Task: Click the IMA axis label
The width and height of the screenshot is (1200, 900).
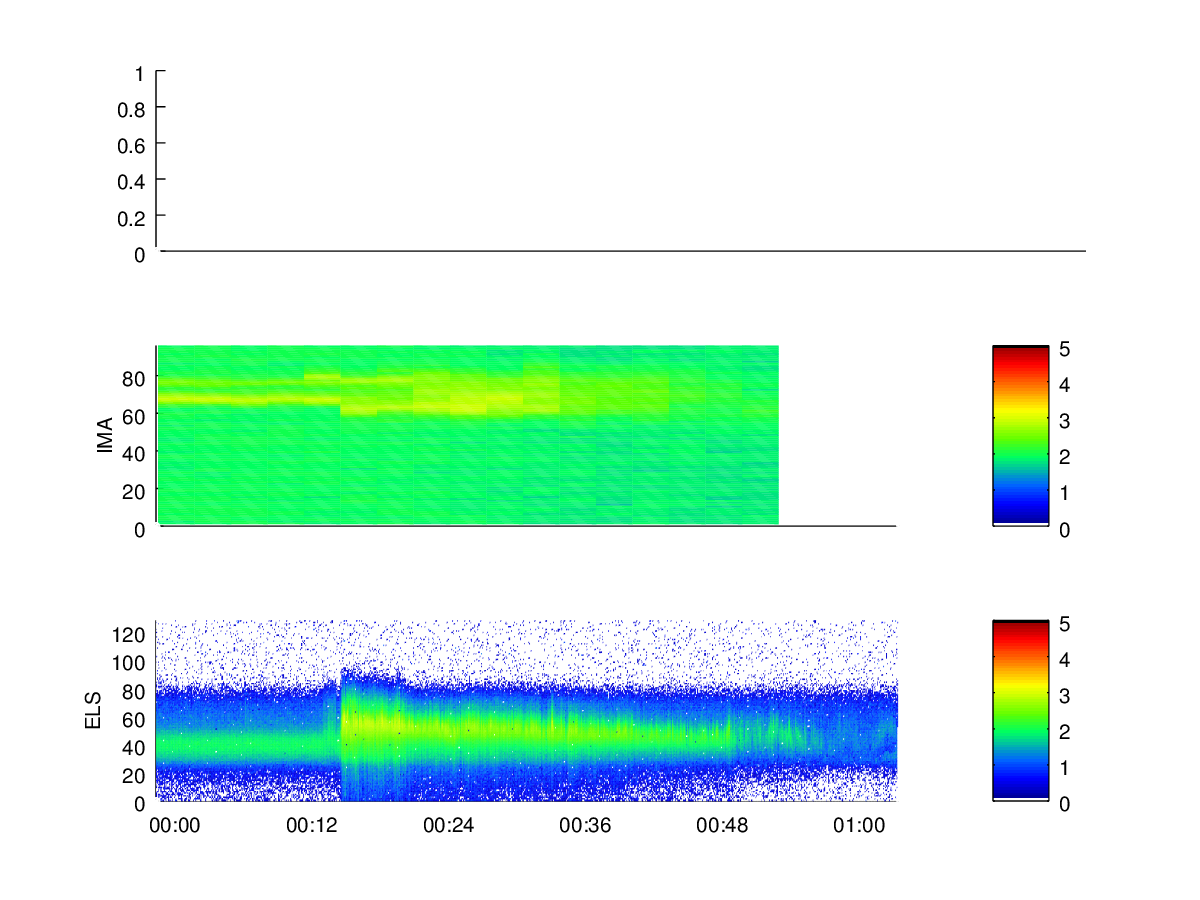Action: [x=105, y=436]
